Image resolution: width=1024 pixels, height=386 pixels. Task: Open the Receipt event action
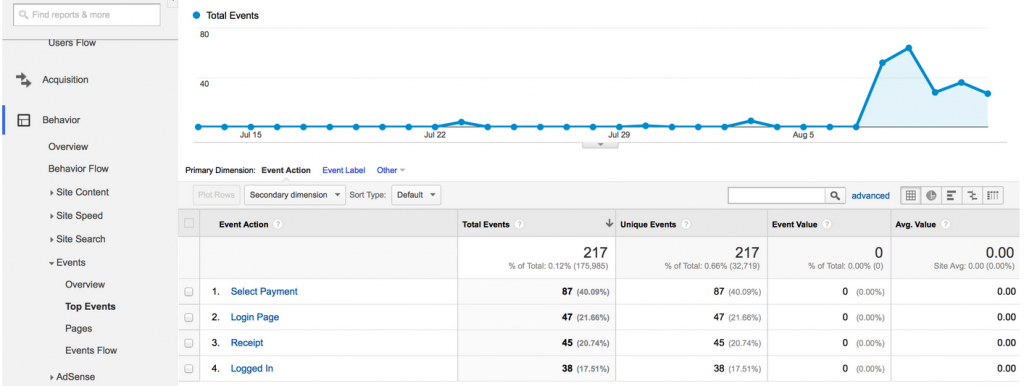pos(247,343)
